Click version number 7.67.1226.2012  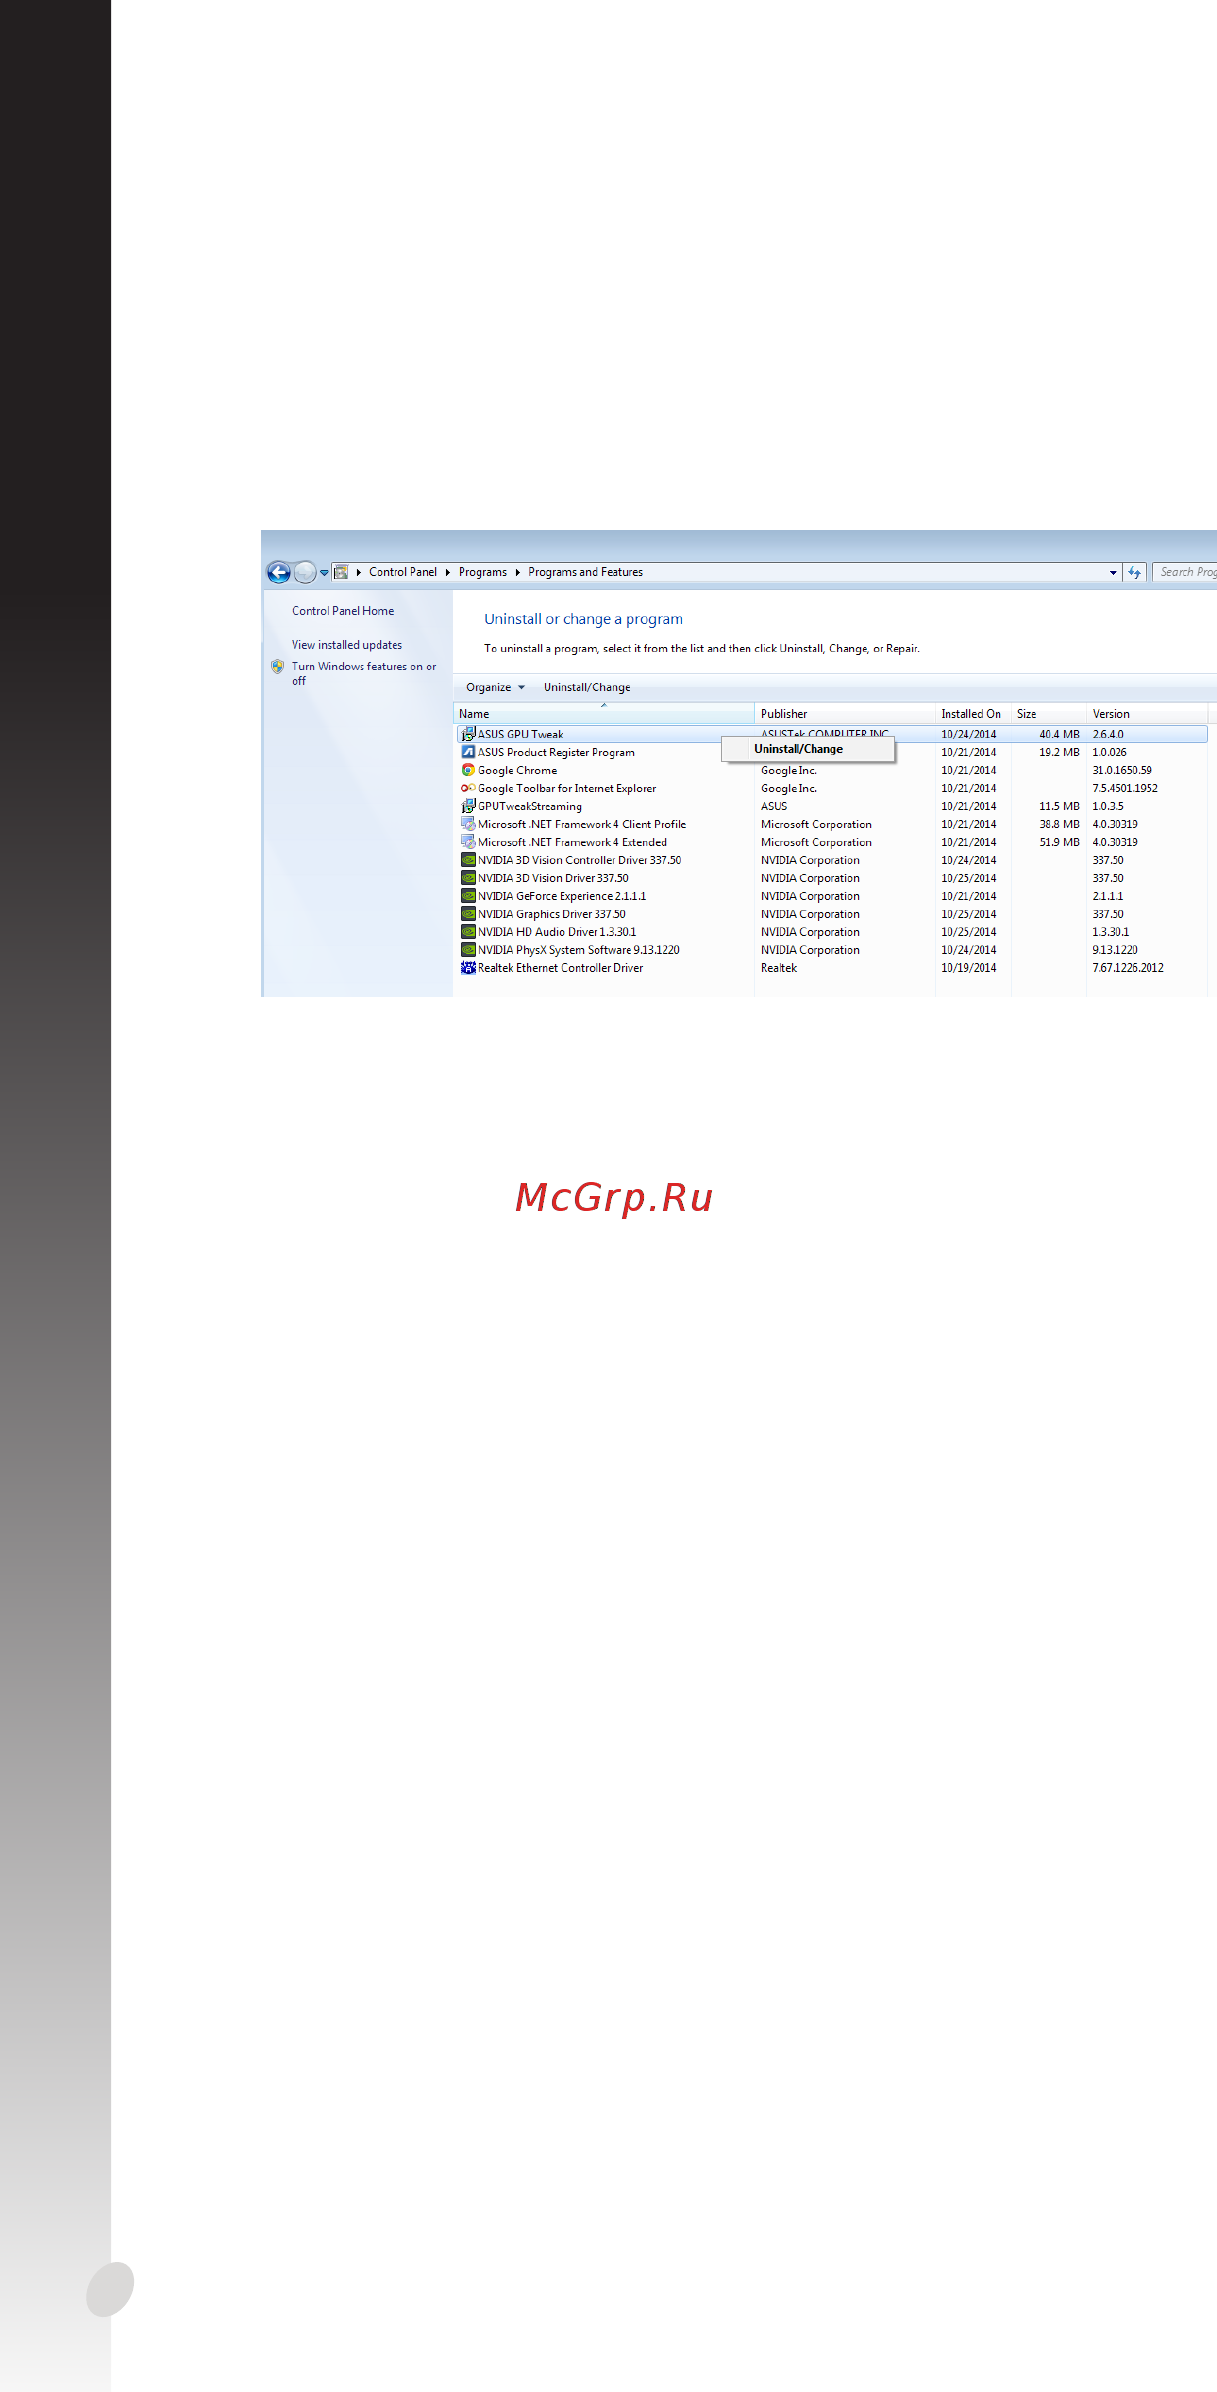[1128, 968]
